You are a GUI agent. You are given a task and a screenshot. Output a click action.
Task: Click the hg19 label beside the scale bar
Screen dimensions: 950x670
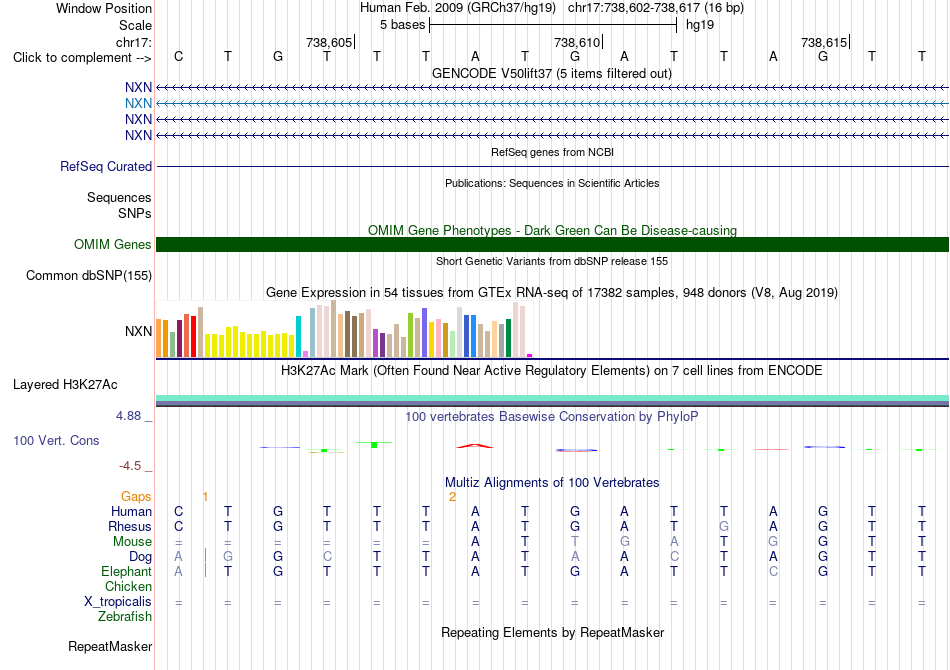tap(700, 25)
